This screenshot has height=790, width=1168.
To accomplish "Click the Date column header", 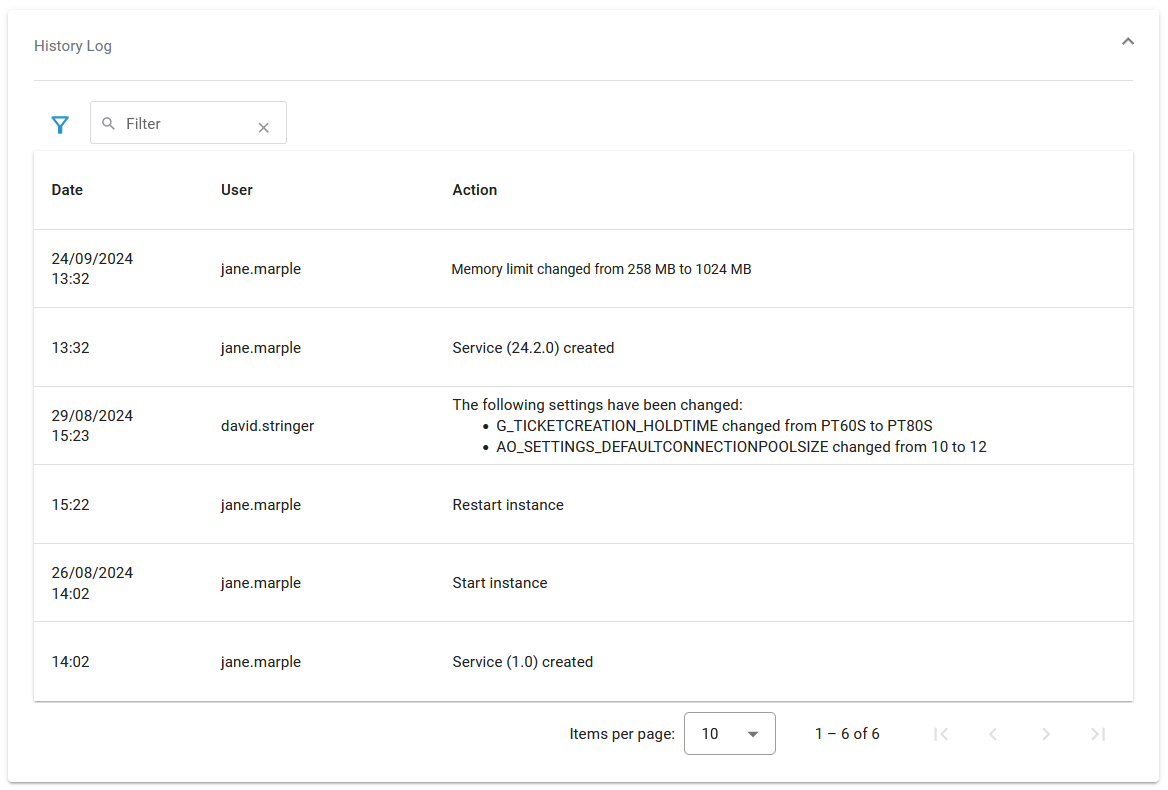I will click(67, 190).
